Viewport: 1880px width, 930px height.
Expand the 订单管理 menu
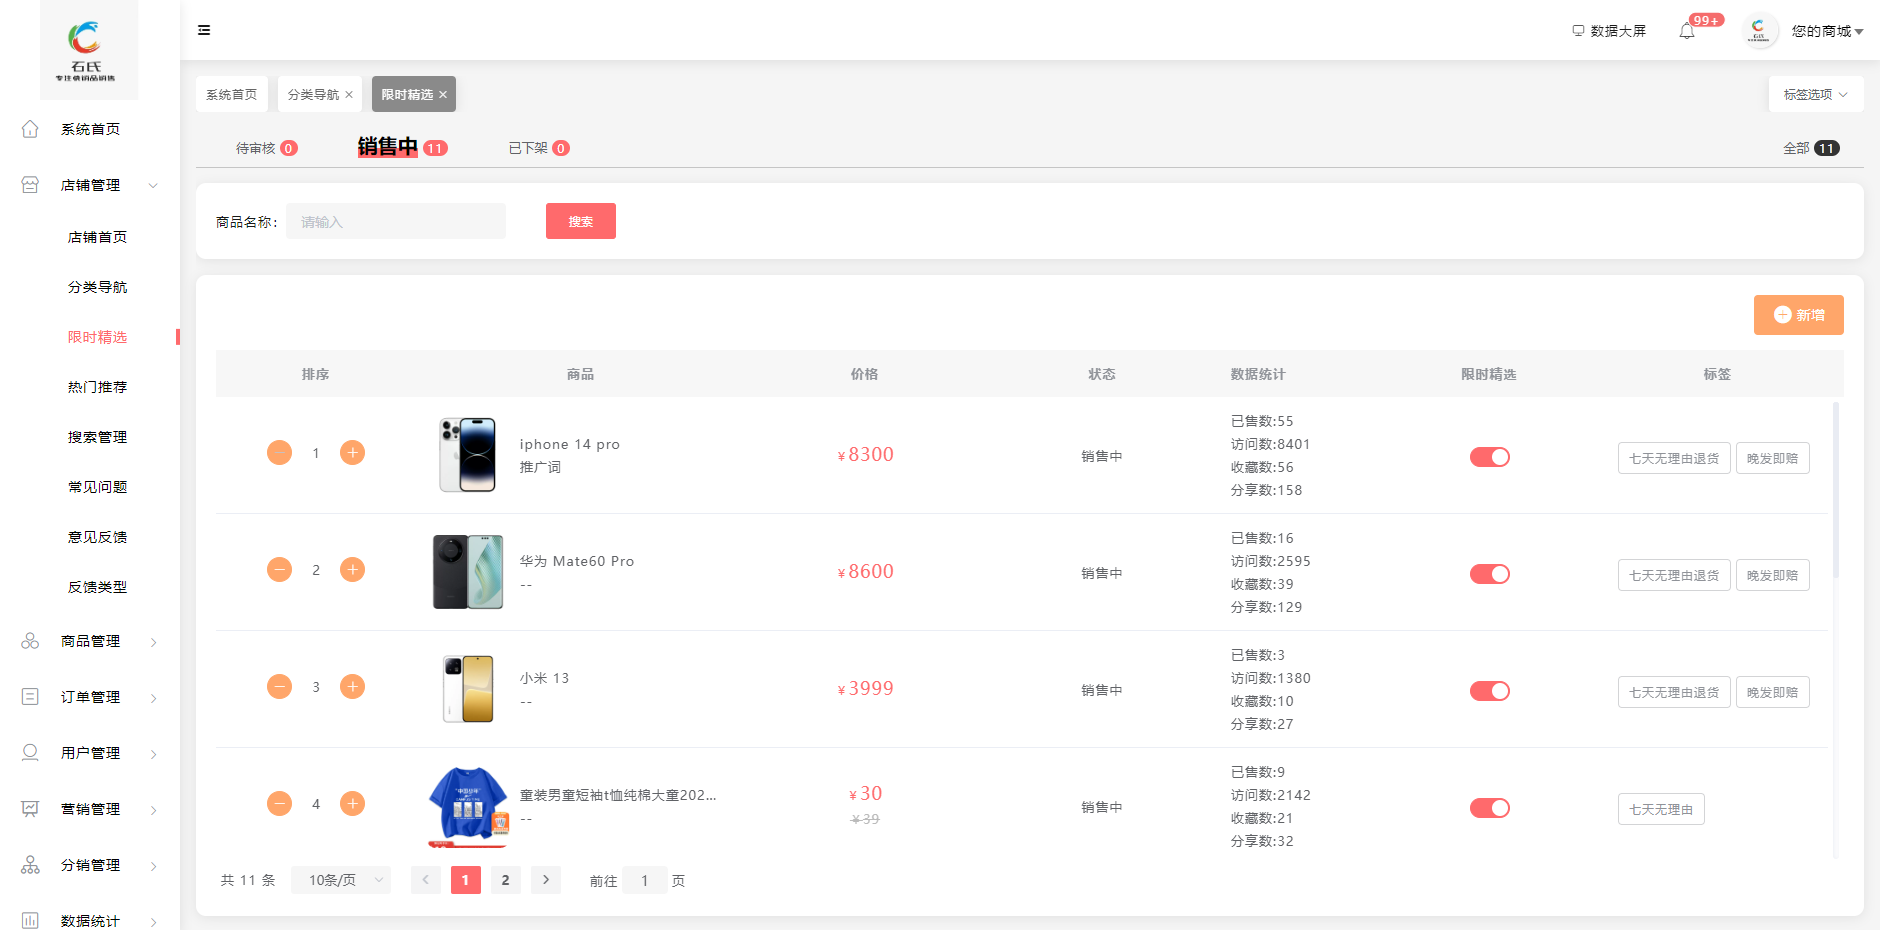point(90,697)
